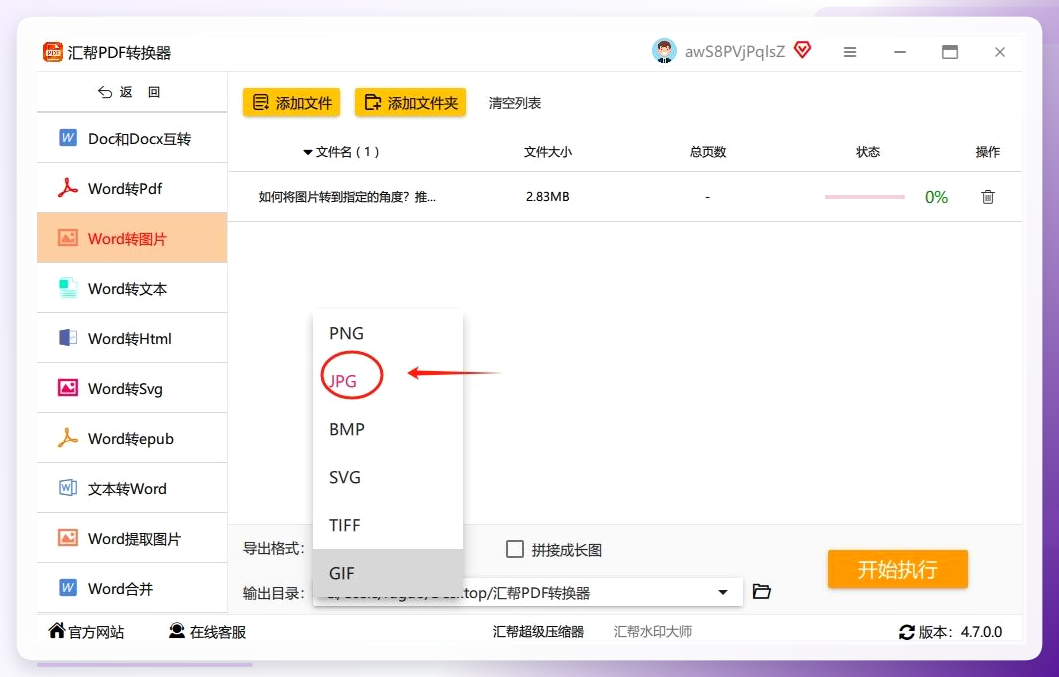The image size is (1059, 677).
Task: Click the 状态 column header
Action: pos(868,152)
